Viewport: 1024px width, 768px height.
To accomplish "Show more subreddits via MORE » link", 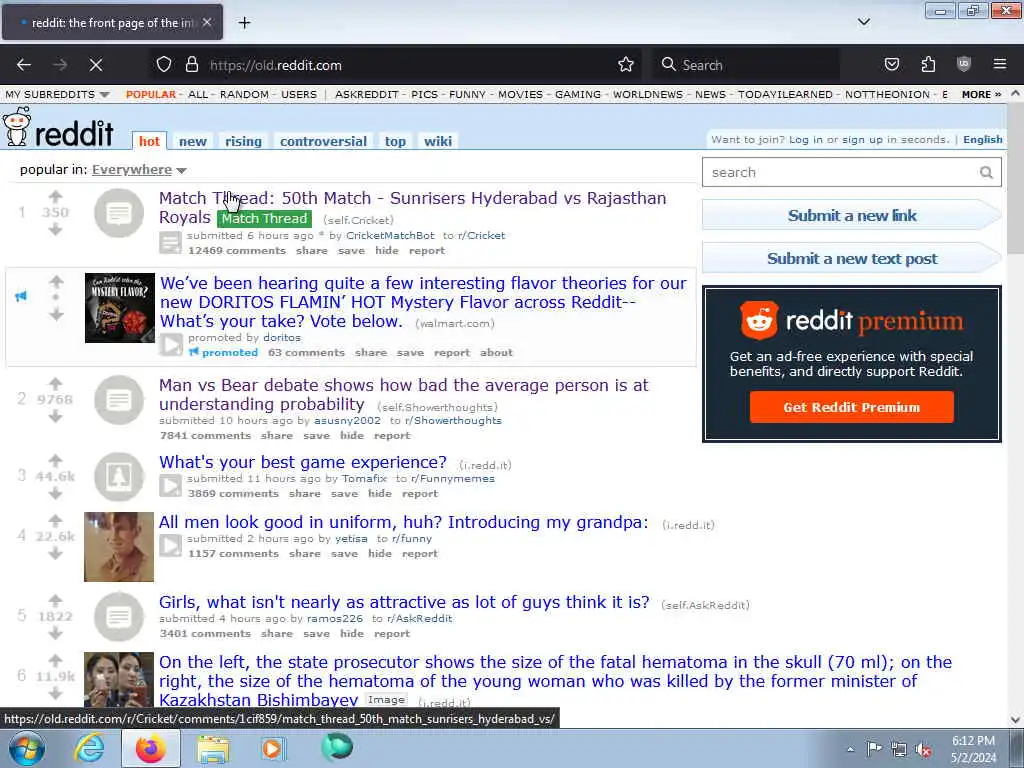I will pos(981,94).
